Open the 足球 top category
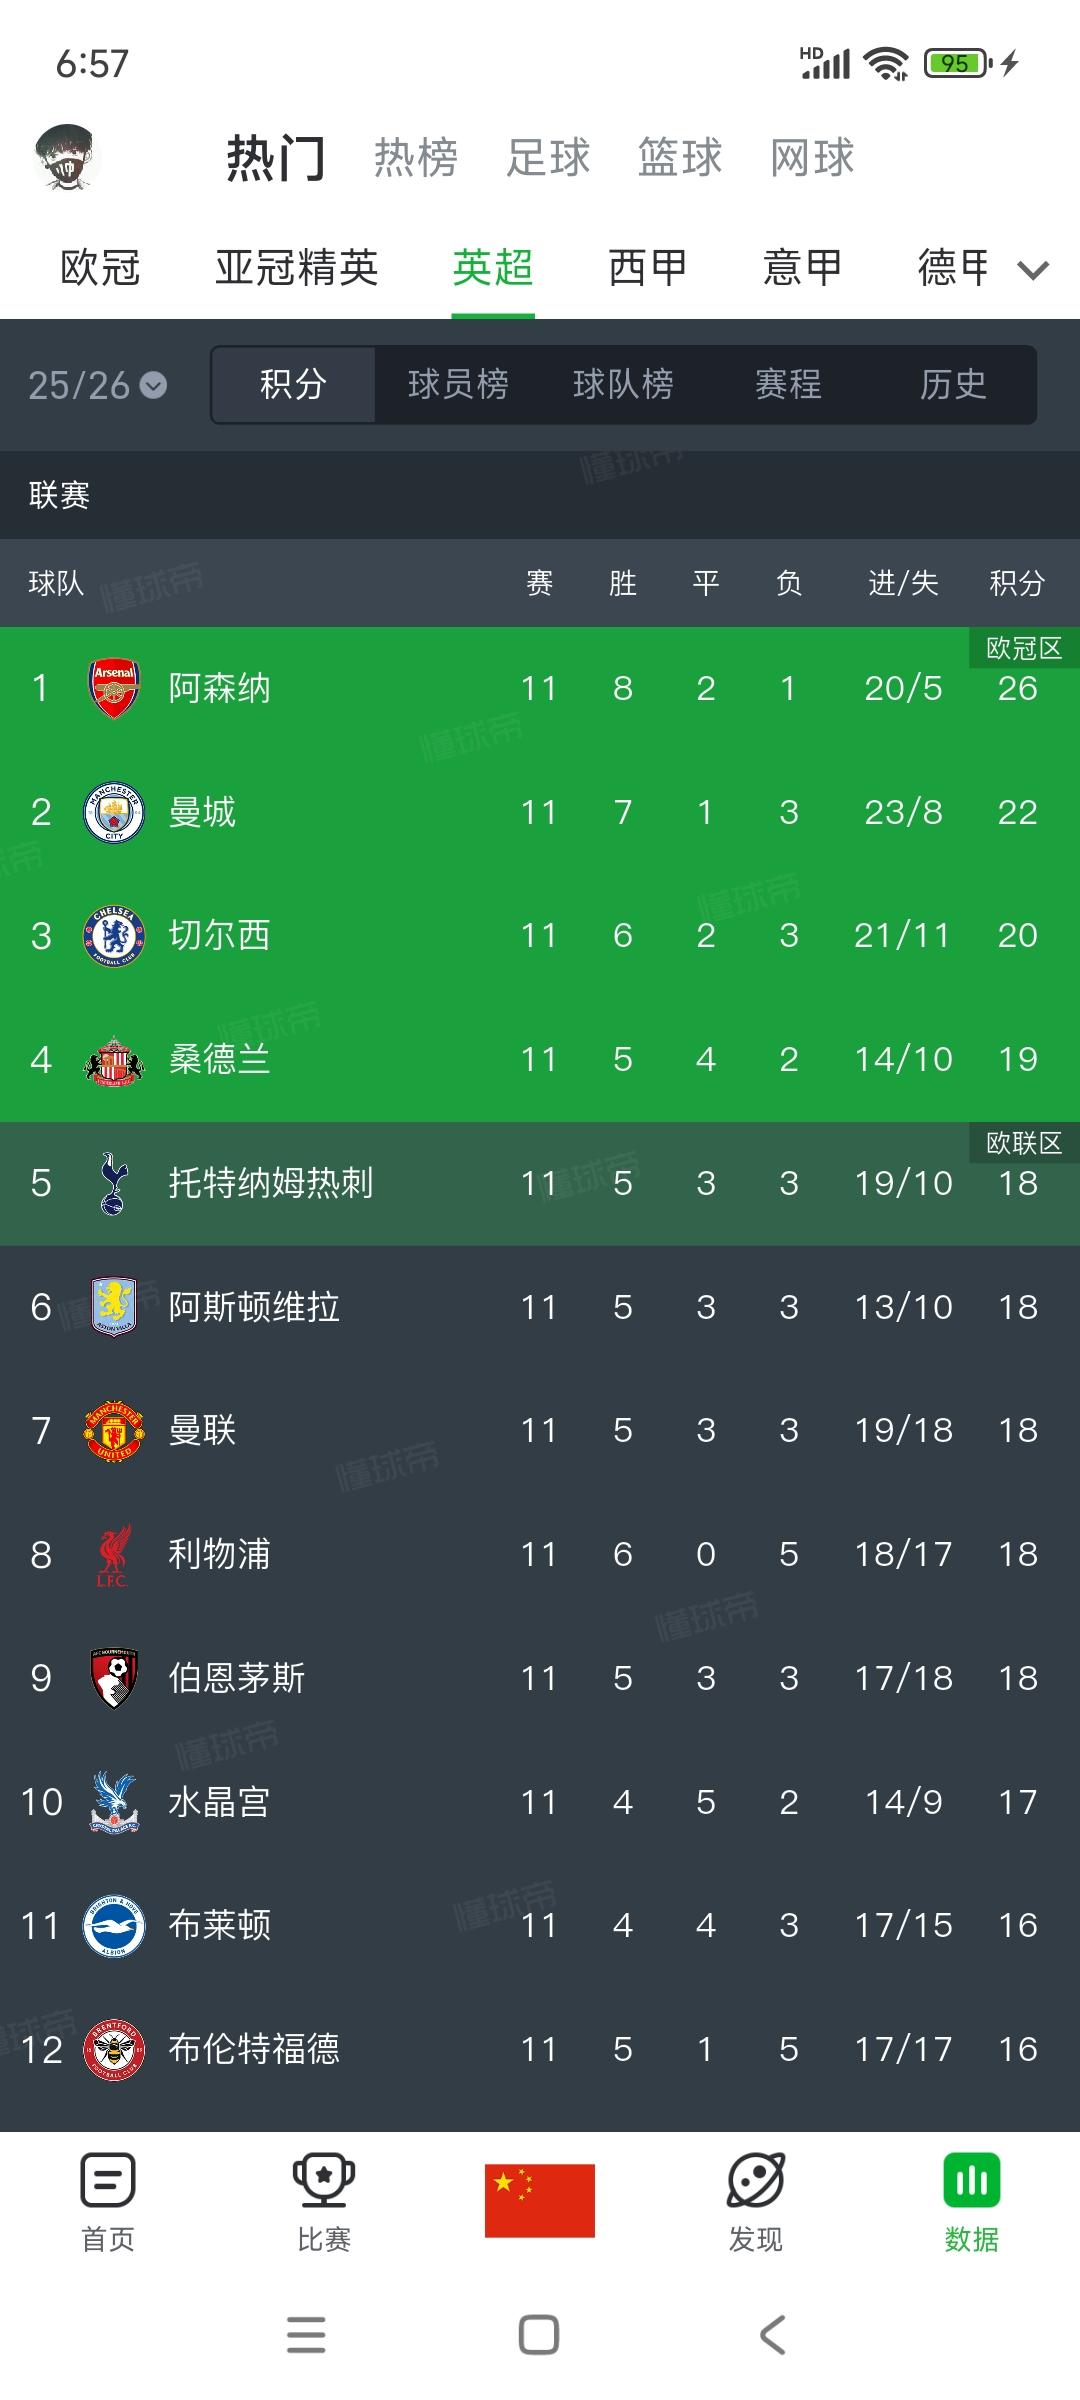Viewport: 1080px width, 2400px height. pyautogui.click(x=548, y=158)
